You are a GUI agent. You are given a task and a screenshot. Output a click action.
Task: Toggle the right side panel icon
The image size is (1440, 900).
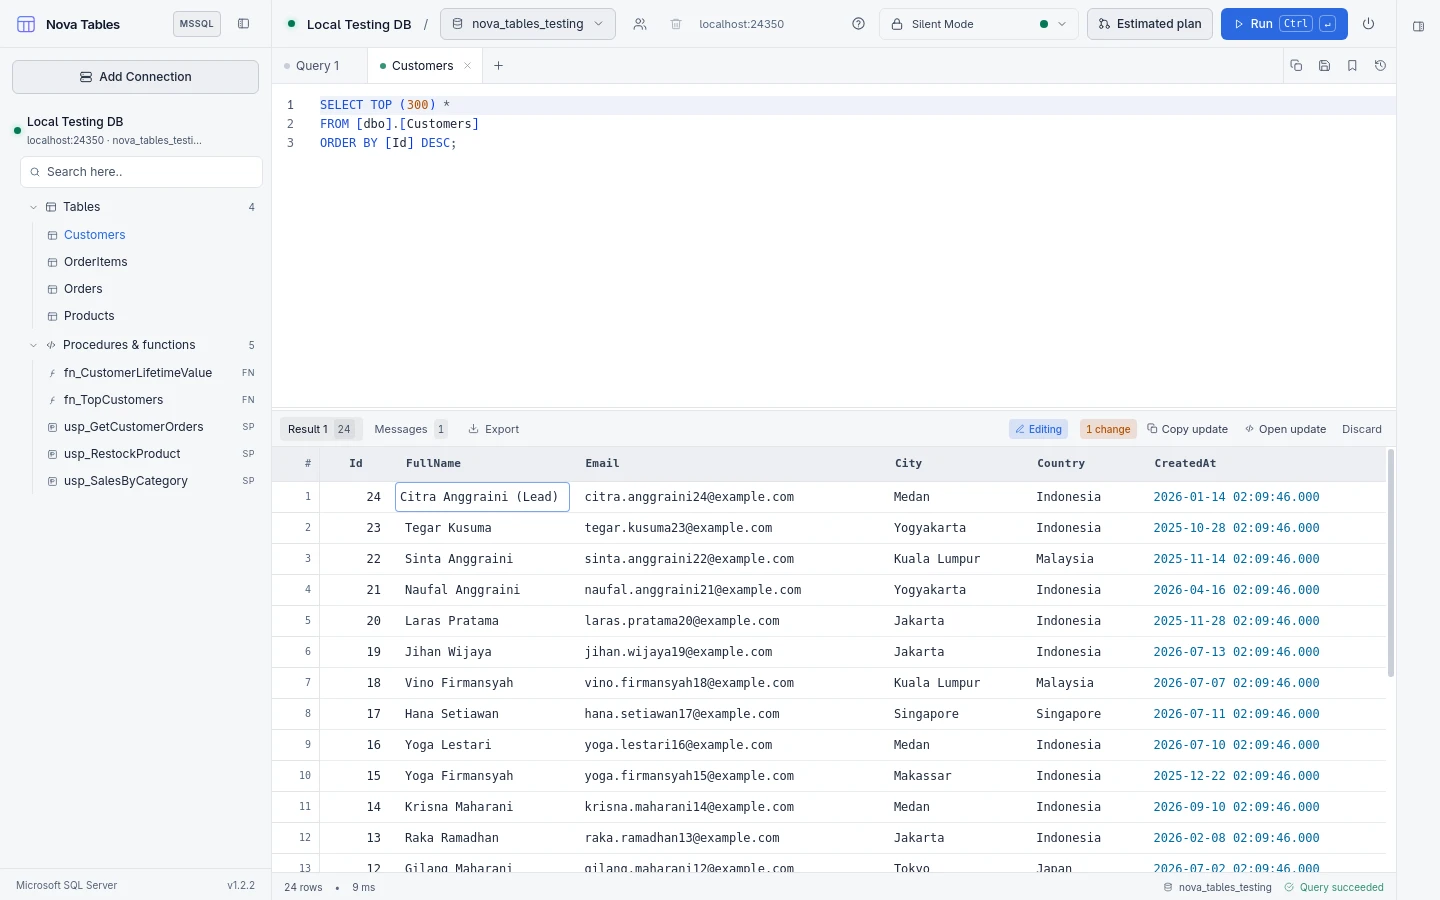[x=1418, y=27]
